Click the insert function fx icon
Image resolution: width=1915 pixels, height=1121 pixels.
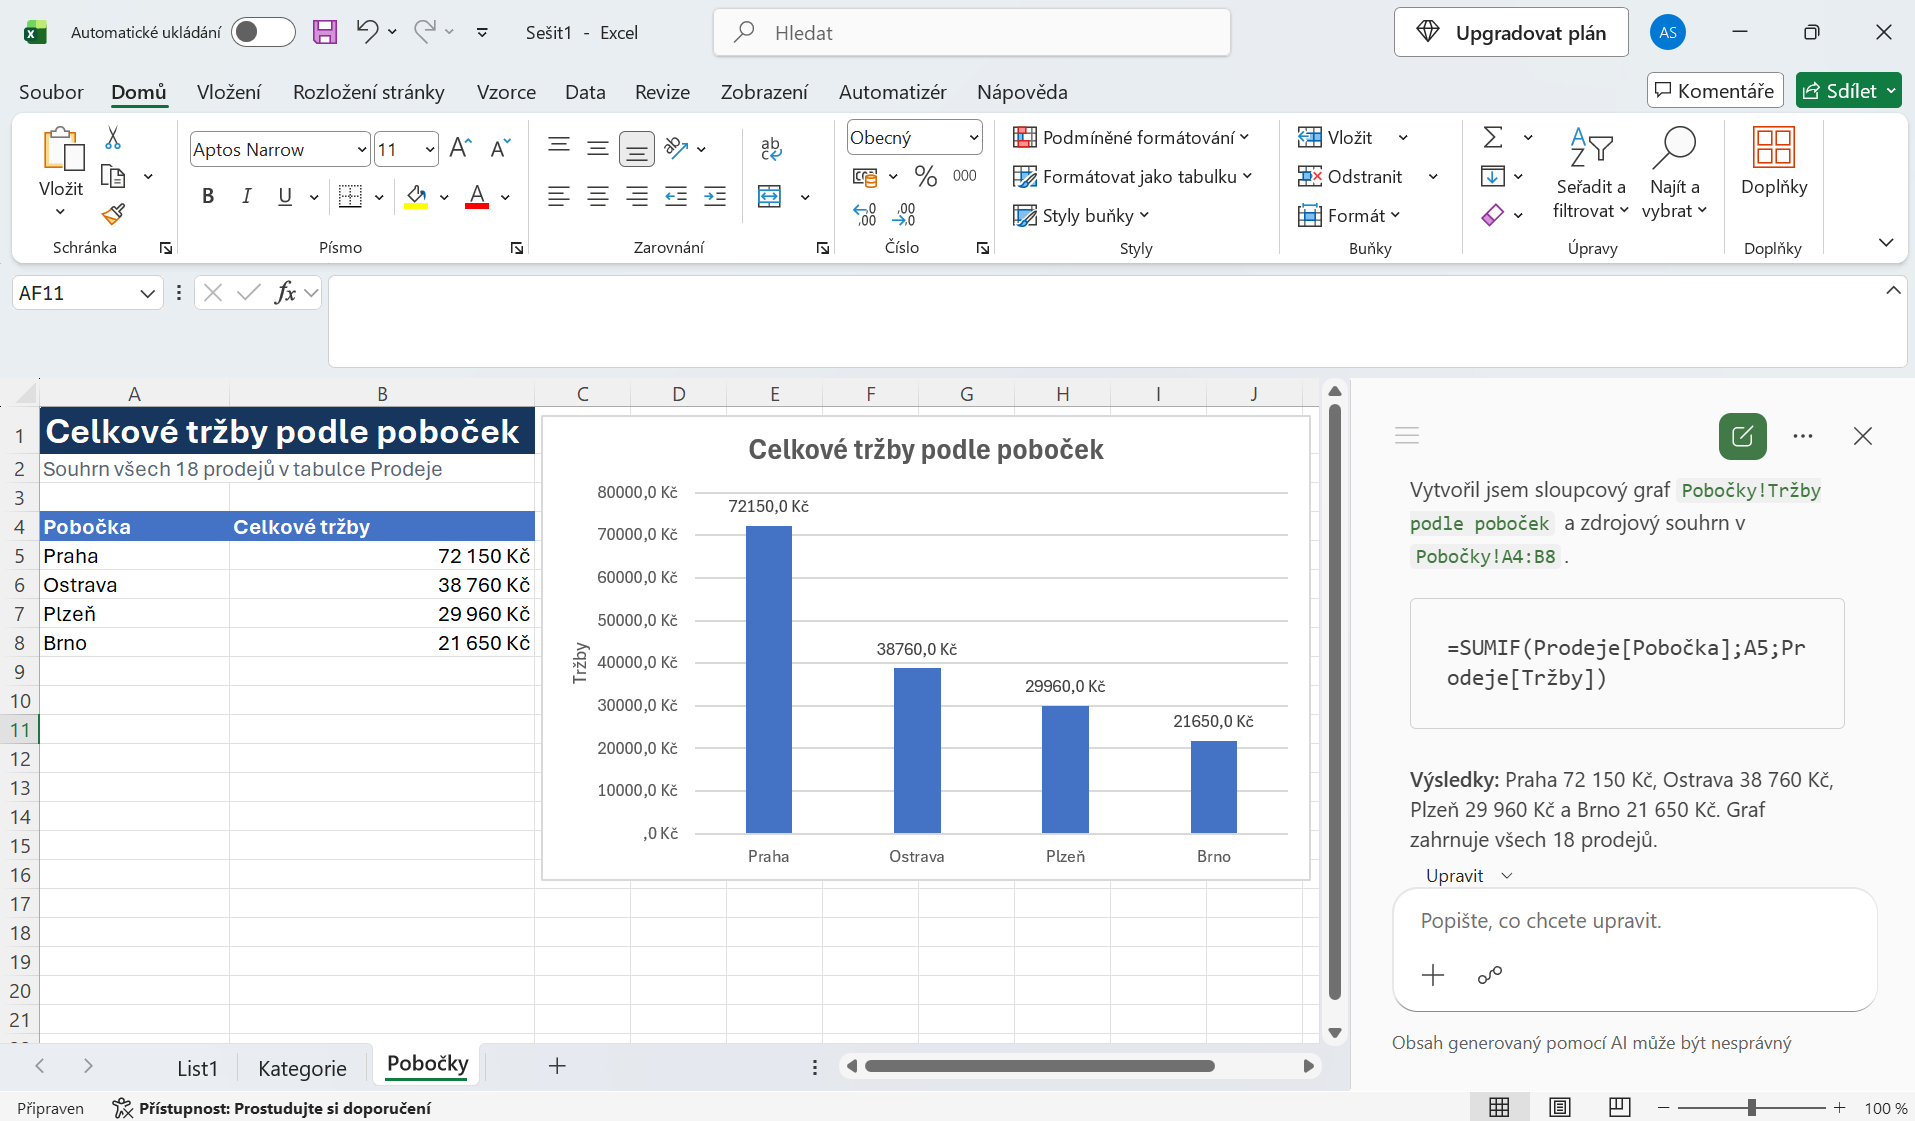pyautogui.click(x=285, y=292)
